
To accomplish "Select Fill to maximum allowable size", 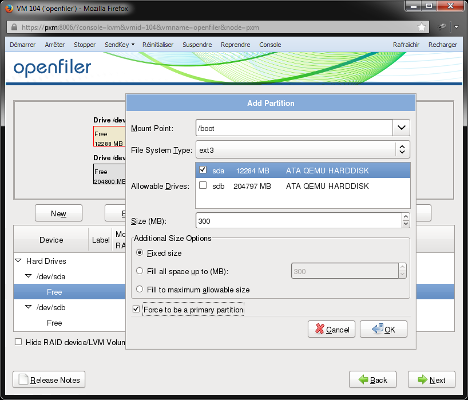I will point(140,289).
